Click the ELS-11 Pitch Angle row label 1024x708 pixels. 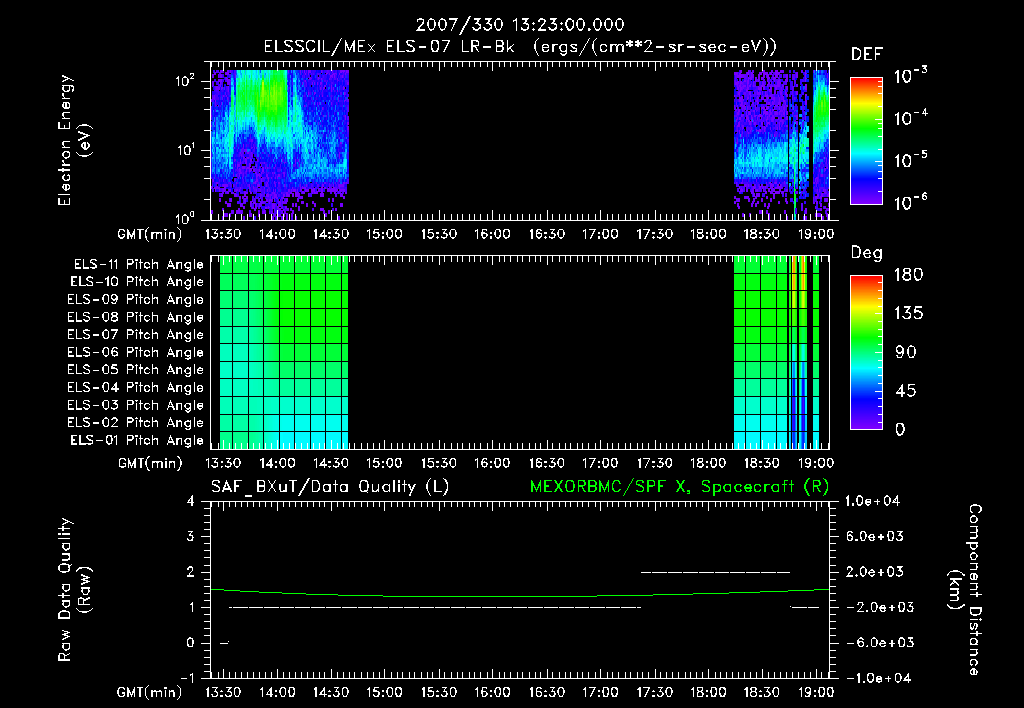pos(138,265)
